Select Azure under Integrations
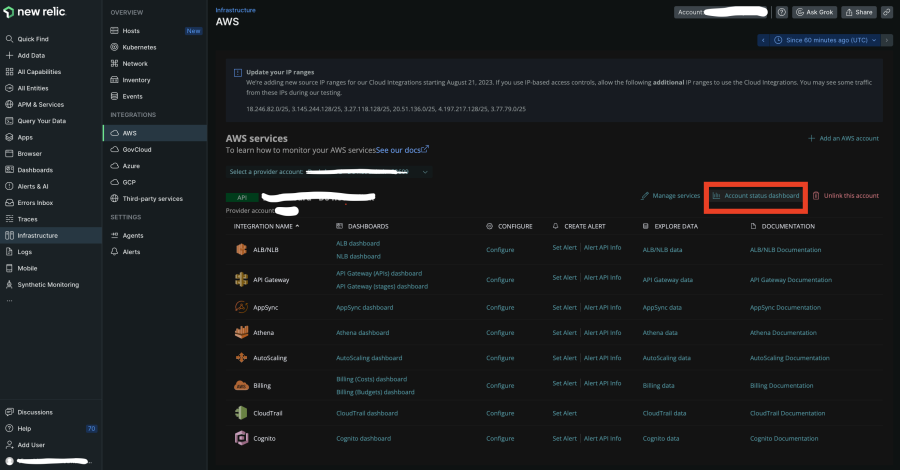Image resolution: width=900 pixels, height=470 pixels. click(133, 166)
